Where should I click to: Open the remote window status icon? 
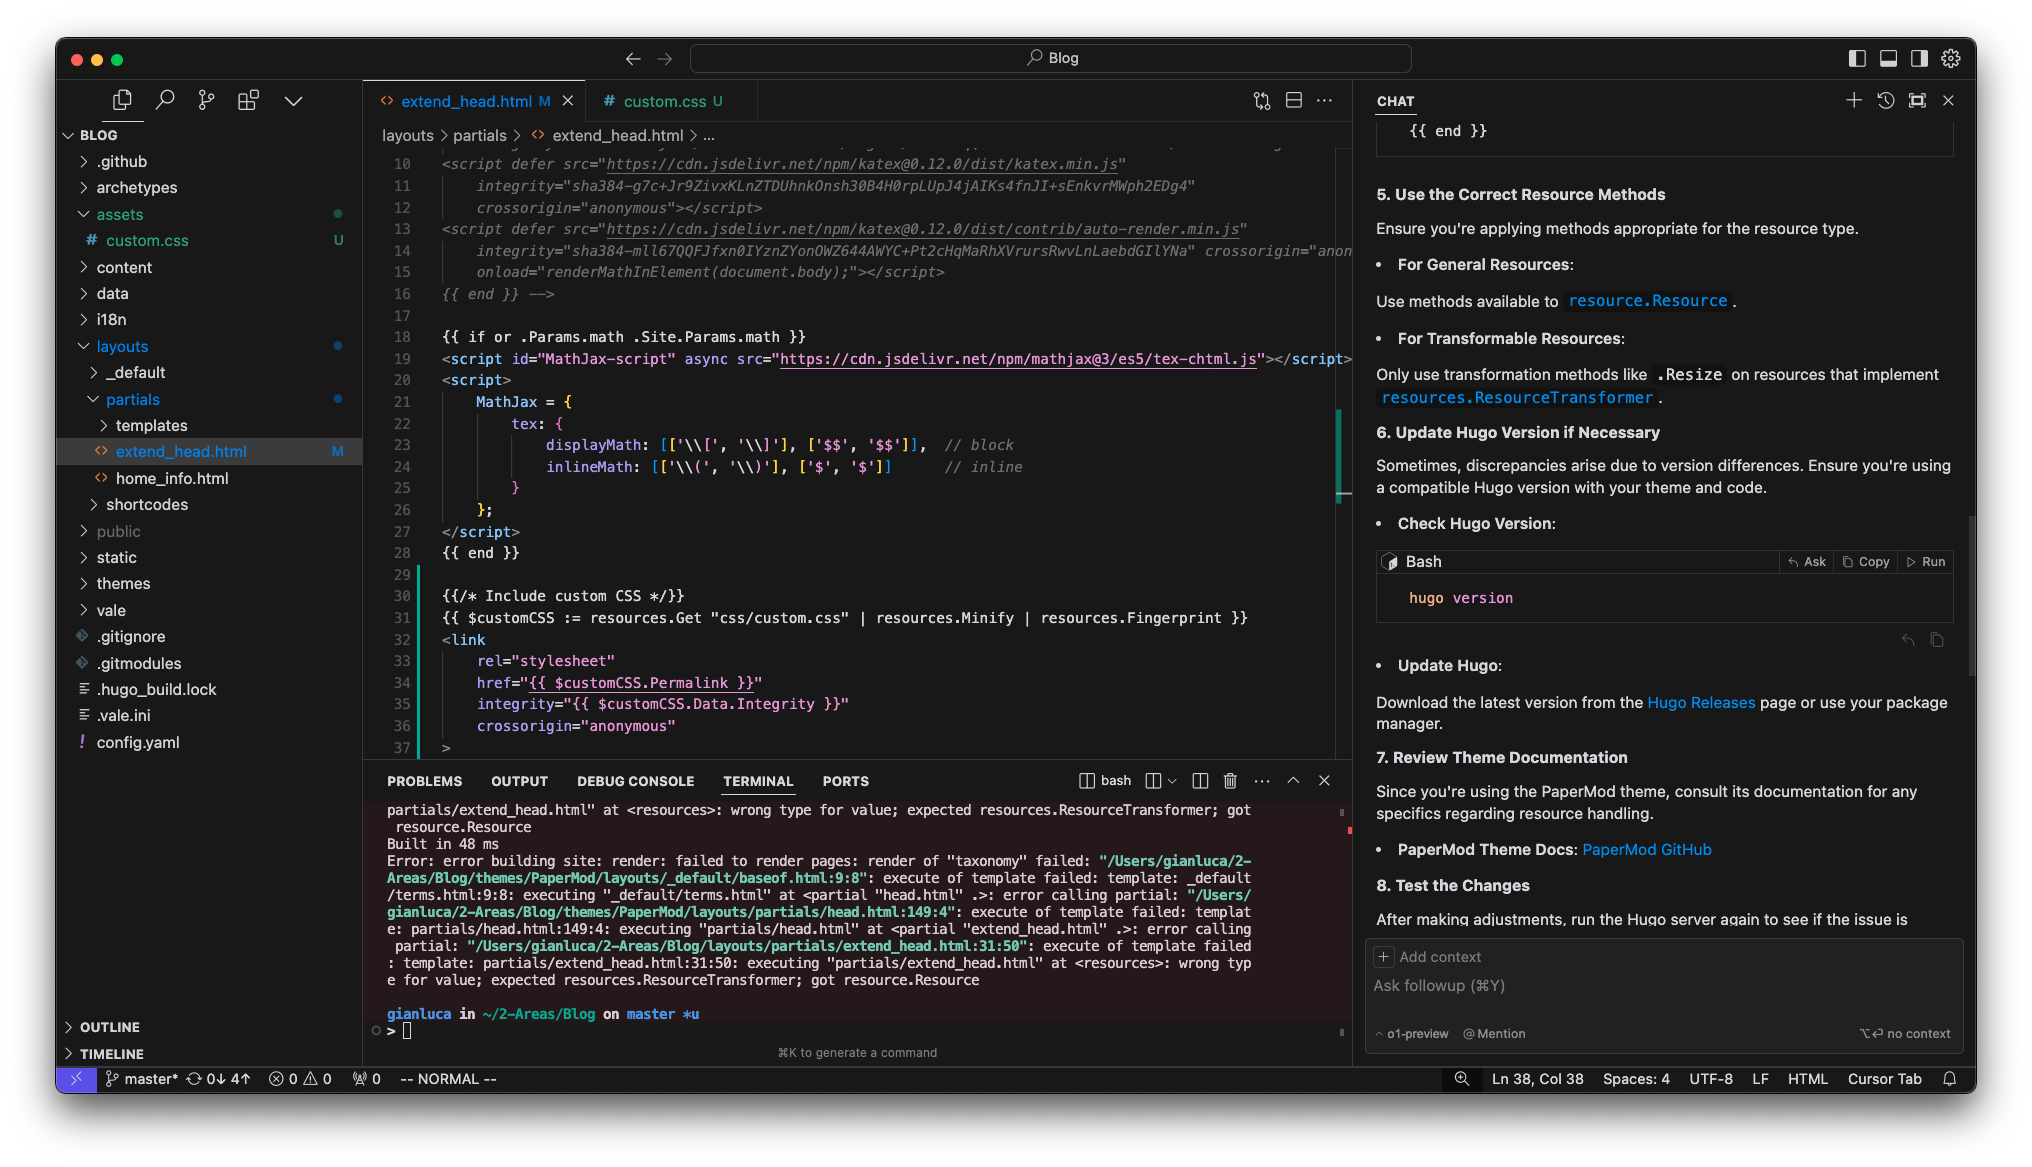coord(76,1079)
